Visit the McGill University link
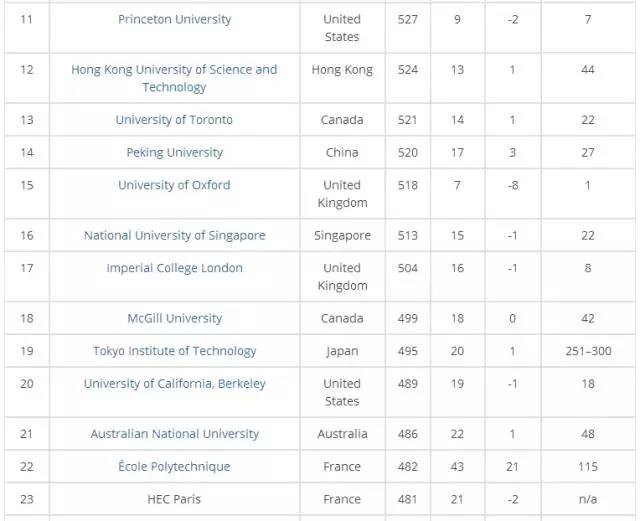The image size is (640, 521). [x=174, y=319]
